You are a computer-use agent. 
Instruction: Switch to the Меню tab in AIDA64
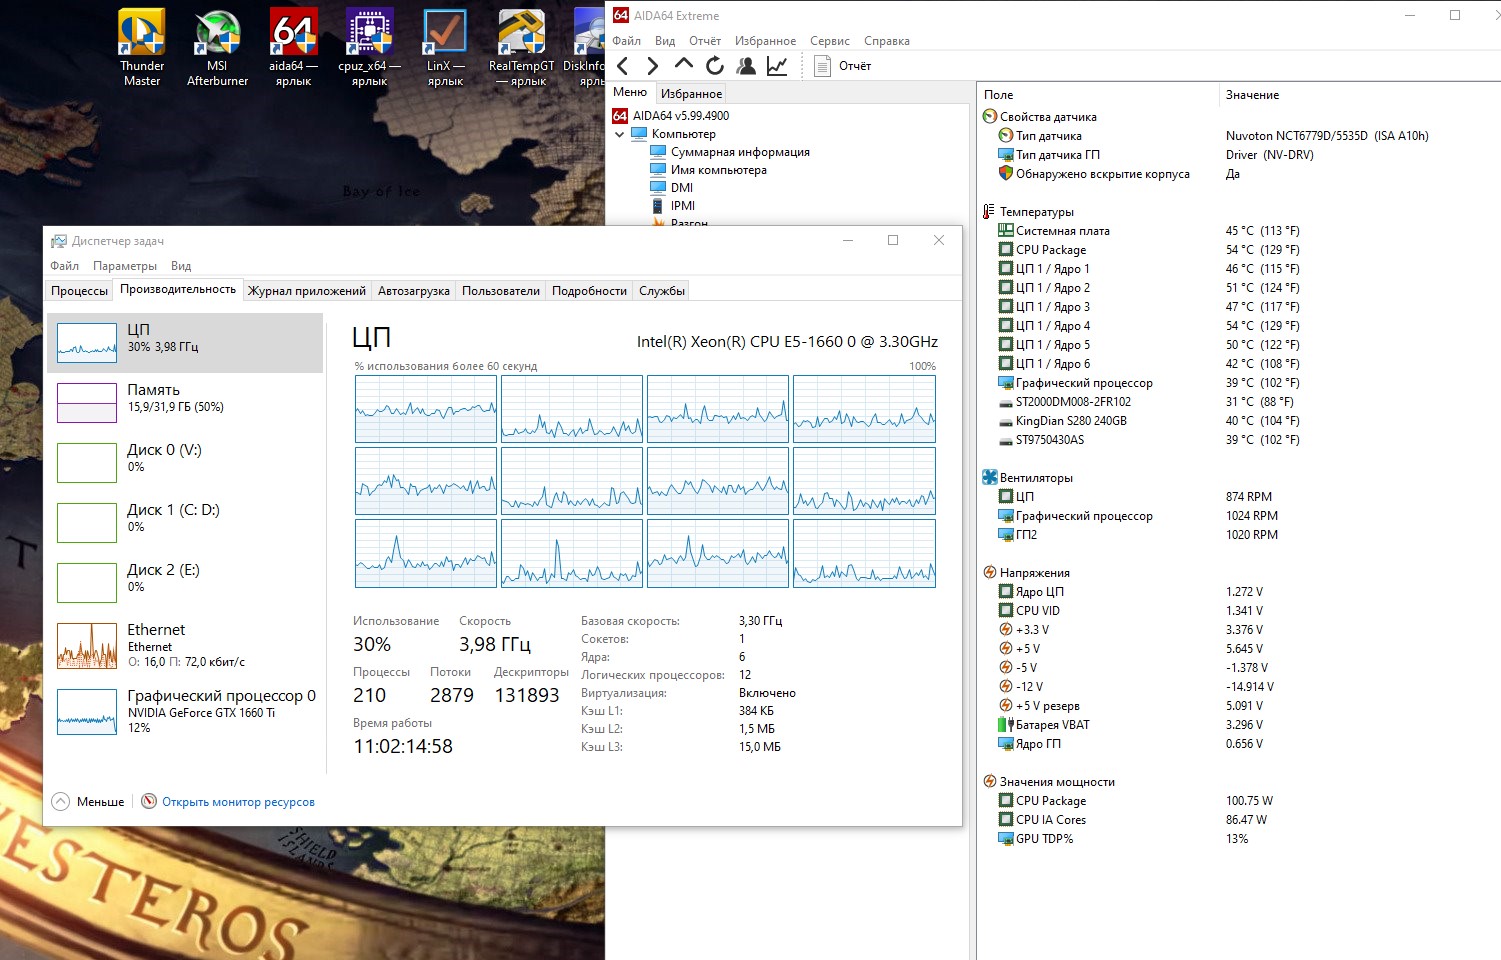pos(630,92)
